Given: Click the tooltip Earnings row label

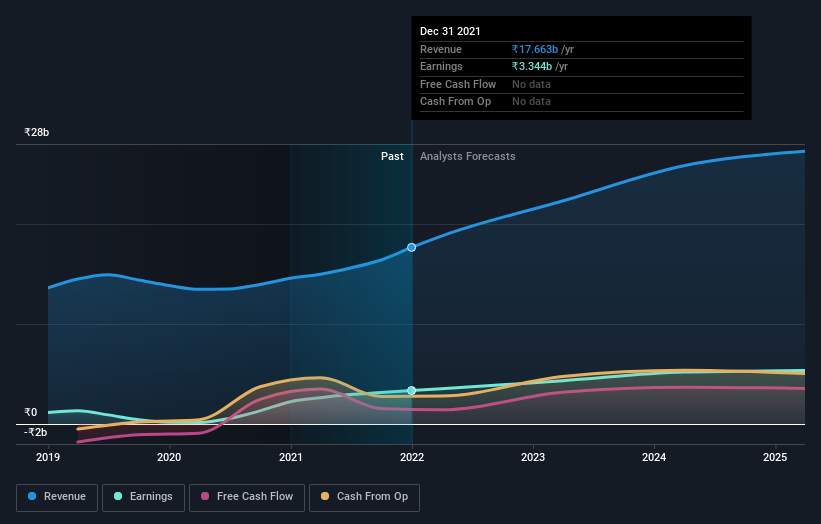Looking at the screenshot, I should 441,66.
